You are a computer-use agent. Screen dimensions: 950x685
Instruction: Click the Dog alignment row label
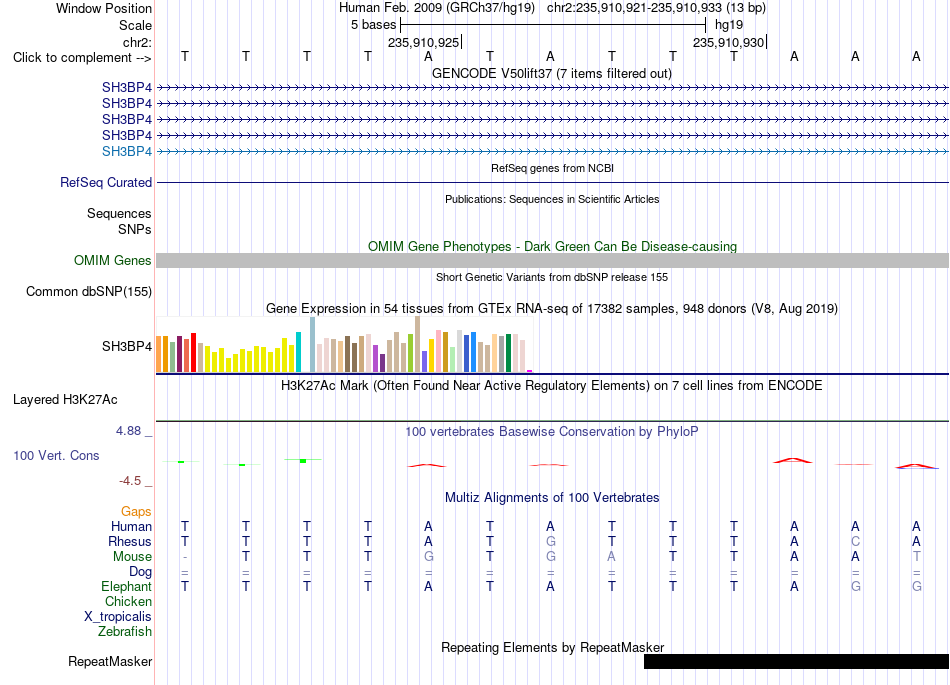tap(141, 572)
